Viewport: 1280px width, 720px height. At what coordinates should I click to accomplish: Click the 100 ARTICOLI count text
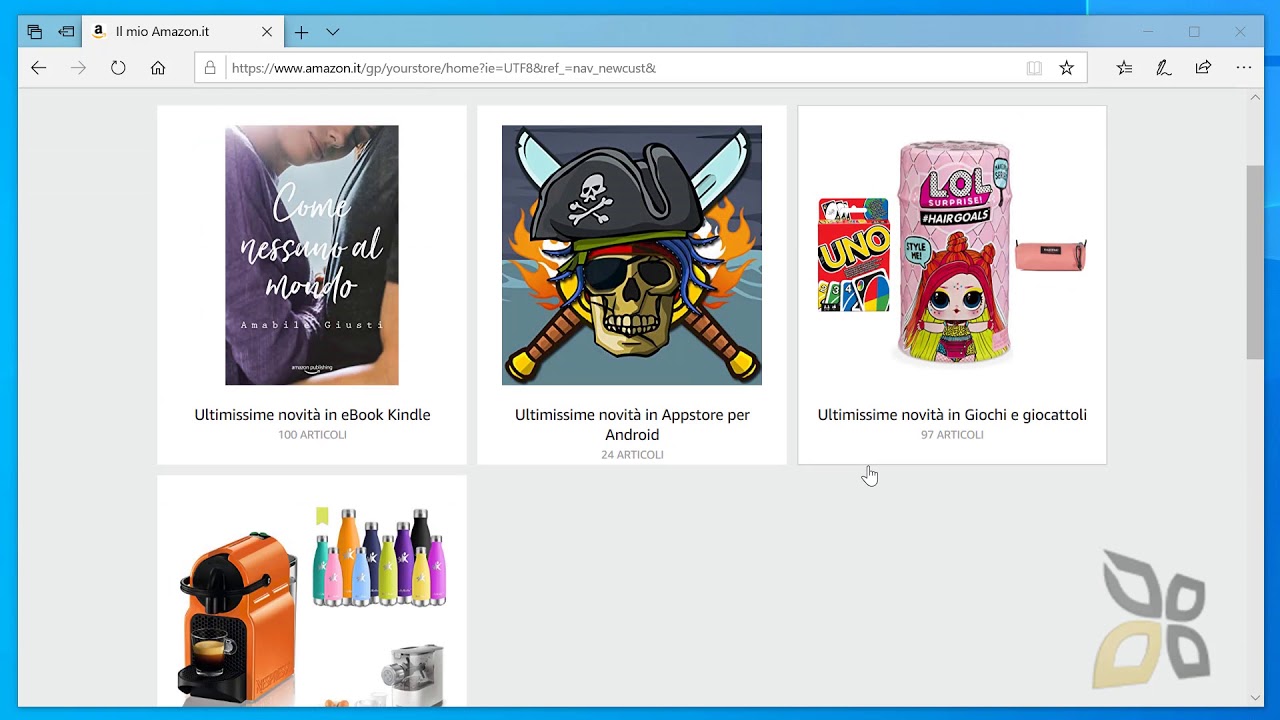point(312,435)
